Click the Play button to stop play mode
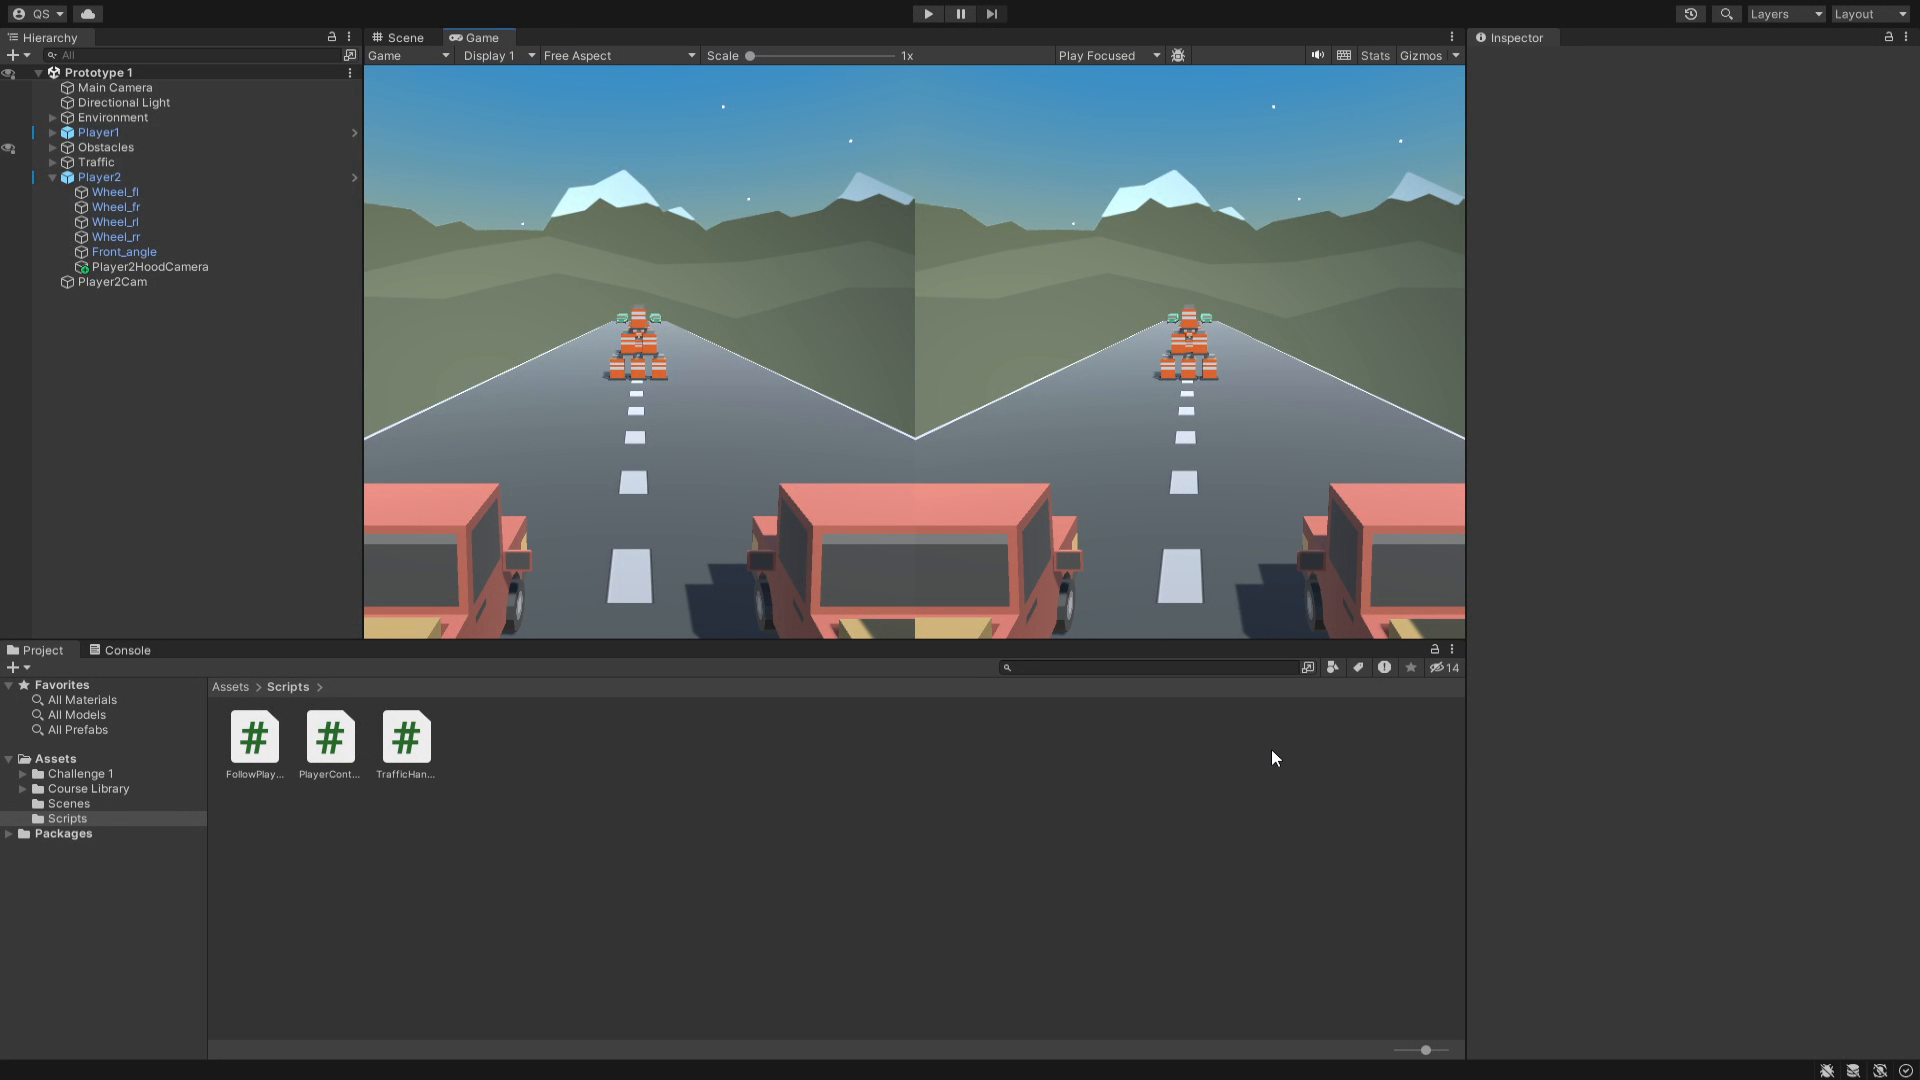This screenshot has height=1080, width=1920. pos(928,14)
